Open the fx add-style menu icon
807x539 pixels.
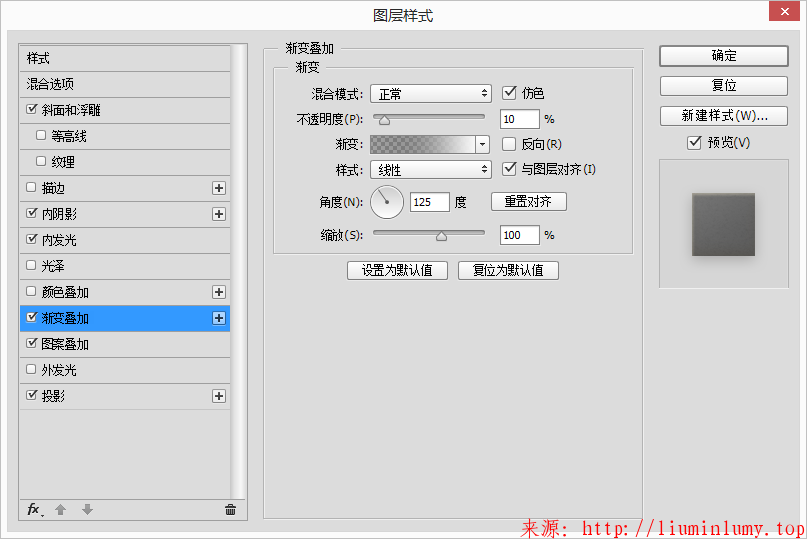34,510
